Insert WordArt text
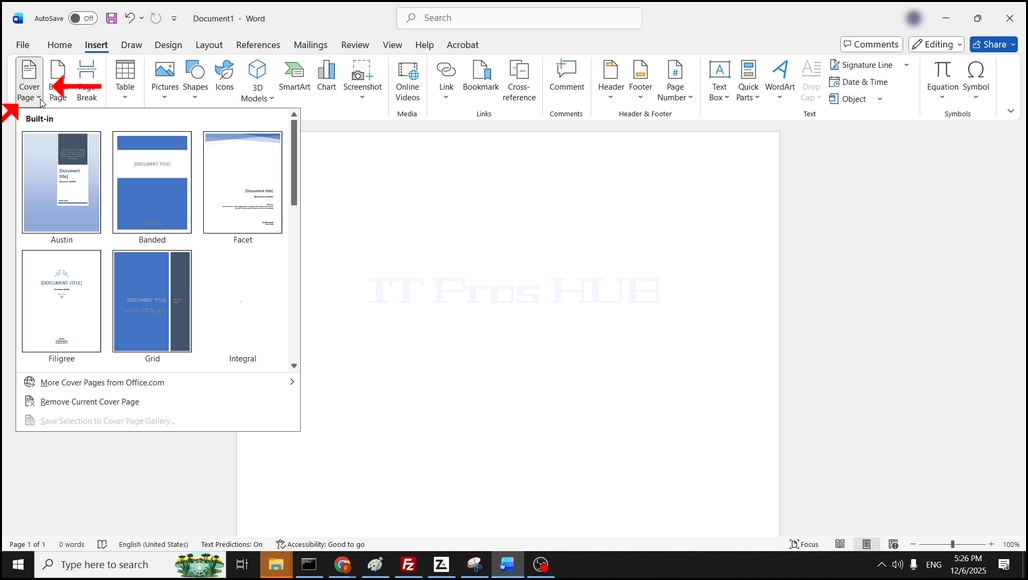1028x580 pixels. 780,80
